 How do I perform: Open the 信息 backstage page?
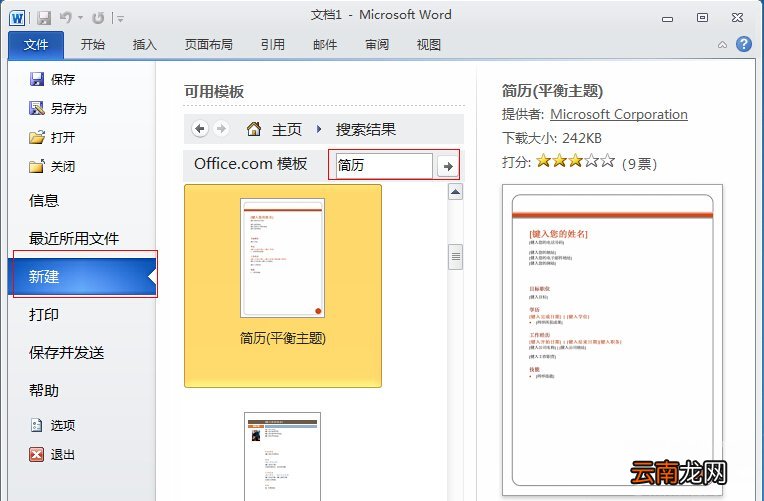(44, 200)
